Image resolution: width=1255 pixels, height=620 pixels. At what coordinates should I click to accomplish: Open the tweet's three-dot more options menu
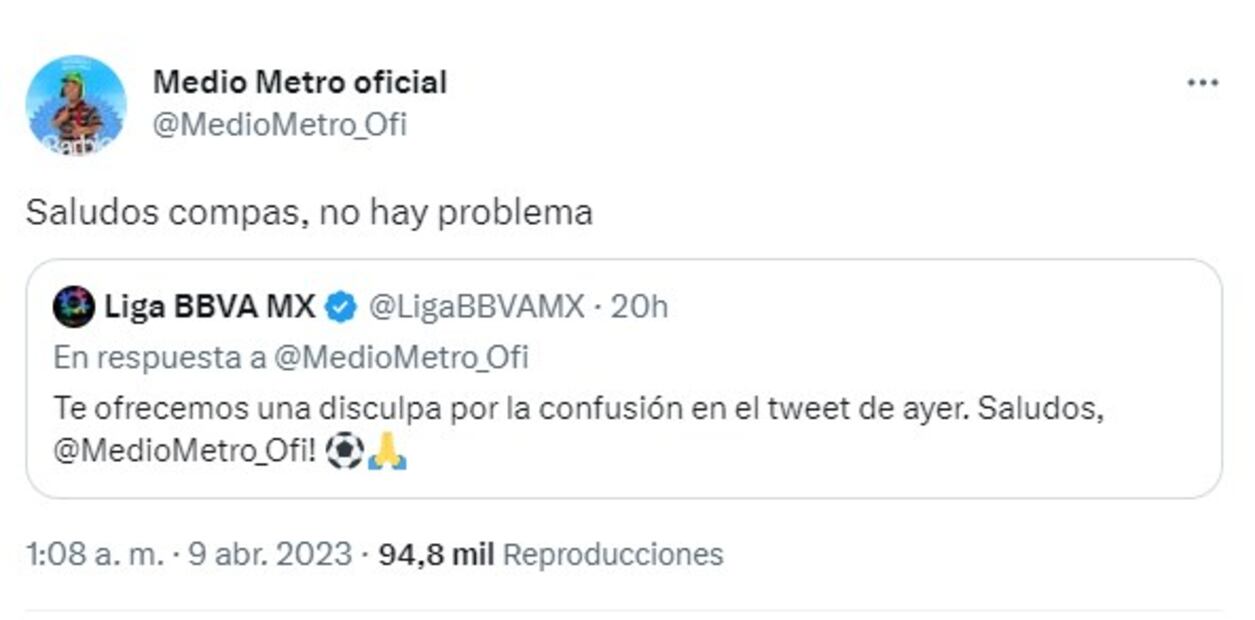[1202, 84]
